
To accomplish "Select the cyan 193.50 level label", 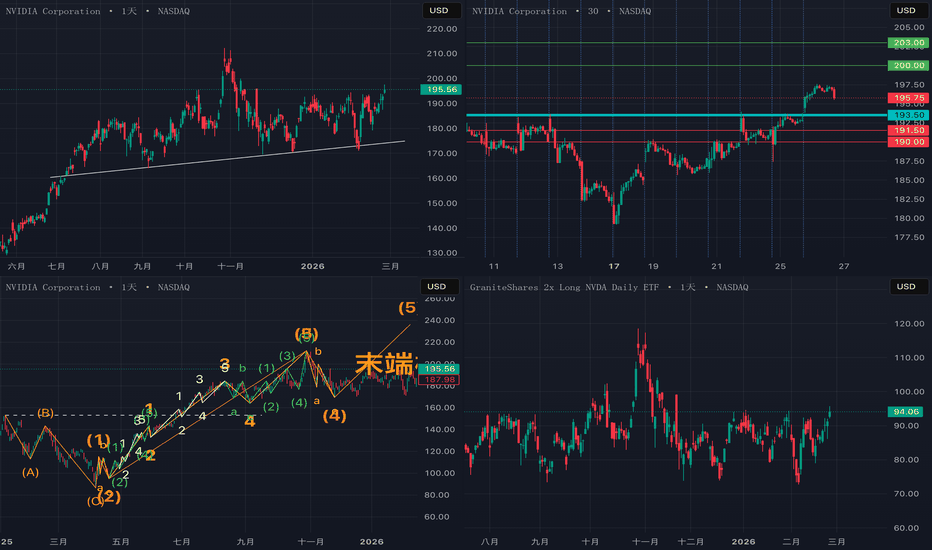I will coord(908,115).
